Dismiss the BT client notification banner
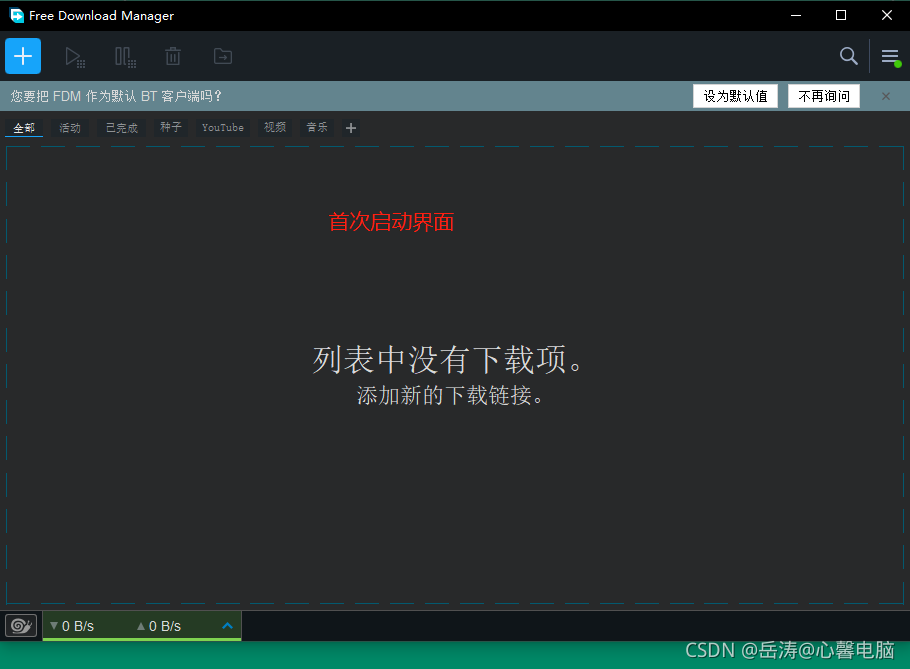 [x=885, y=96]
